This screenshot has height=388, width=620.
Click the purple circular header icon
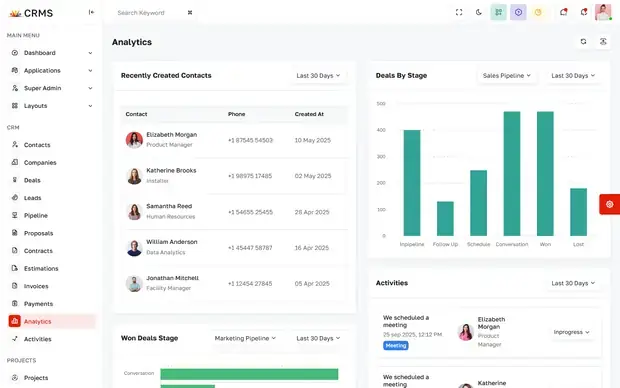click(518, 12)
